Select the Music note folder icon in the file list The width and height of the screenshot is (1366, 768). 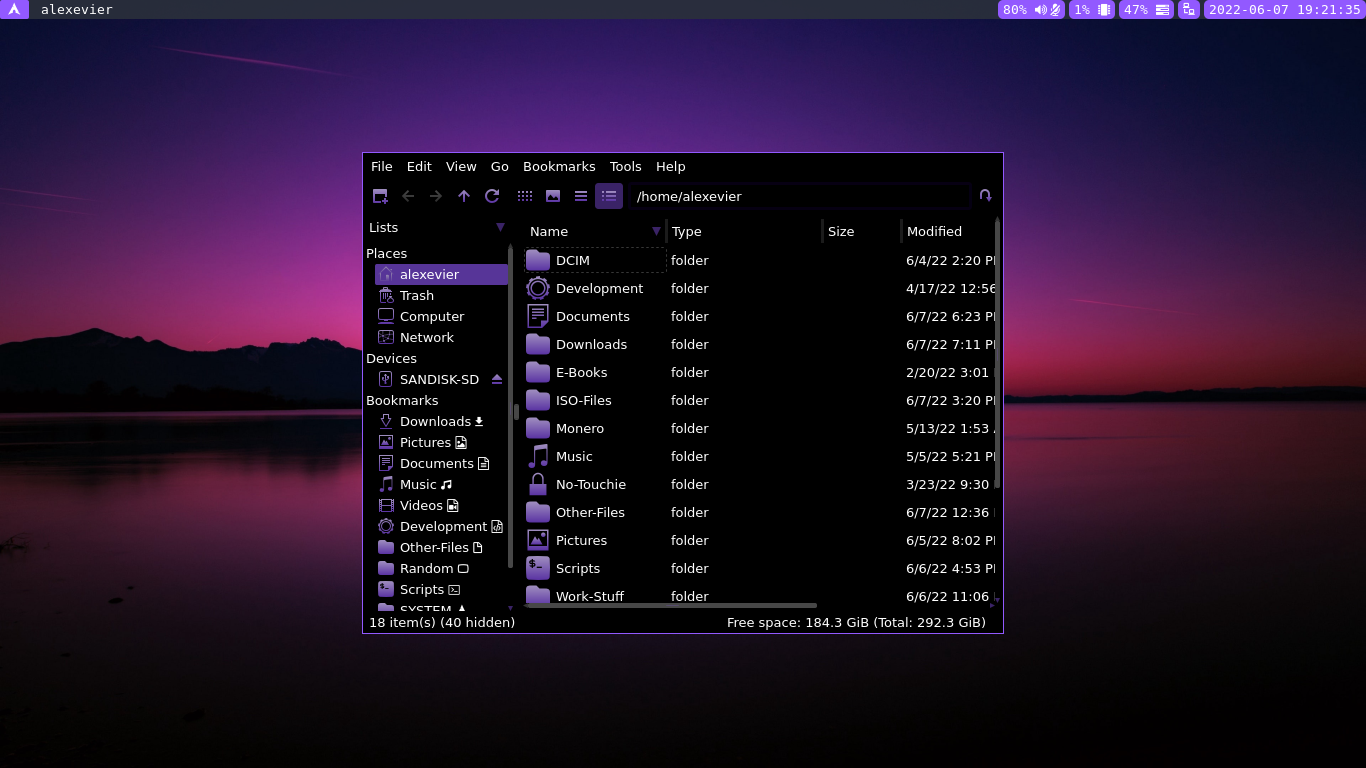538,456
